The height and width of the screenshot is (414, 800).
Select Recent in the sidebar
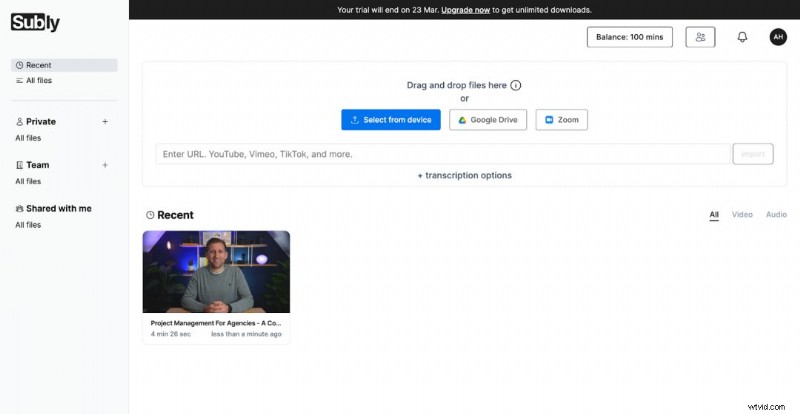coord(64,65)
